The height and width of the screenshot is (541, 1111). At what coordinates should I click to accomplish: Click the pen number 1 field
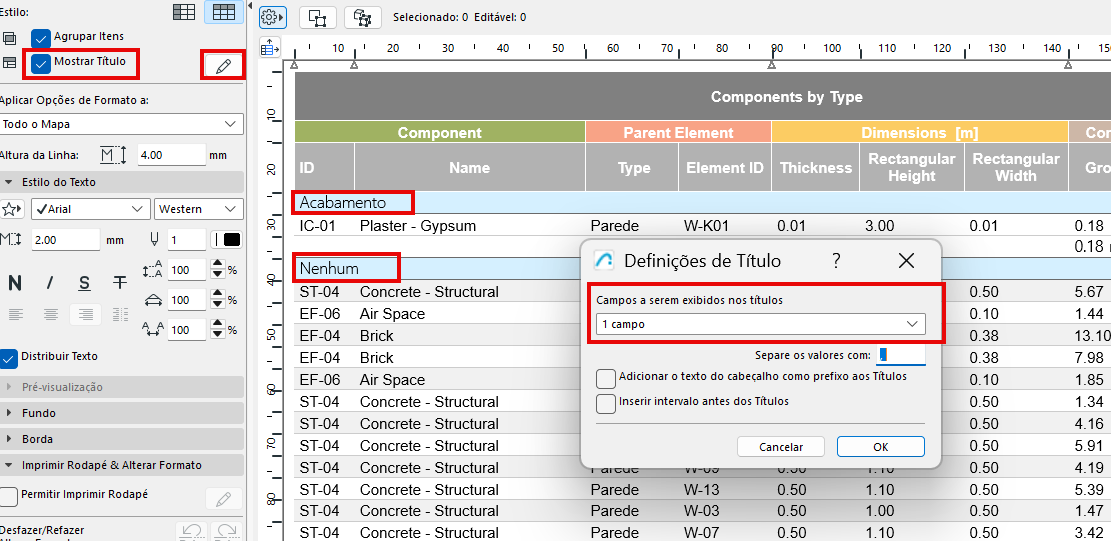pos(187,240)
